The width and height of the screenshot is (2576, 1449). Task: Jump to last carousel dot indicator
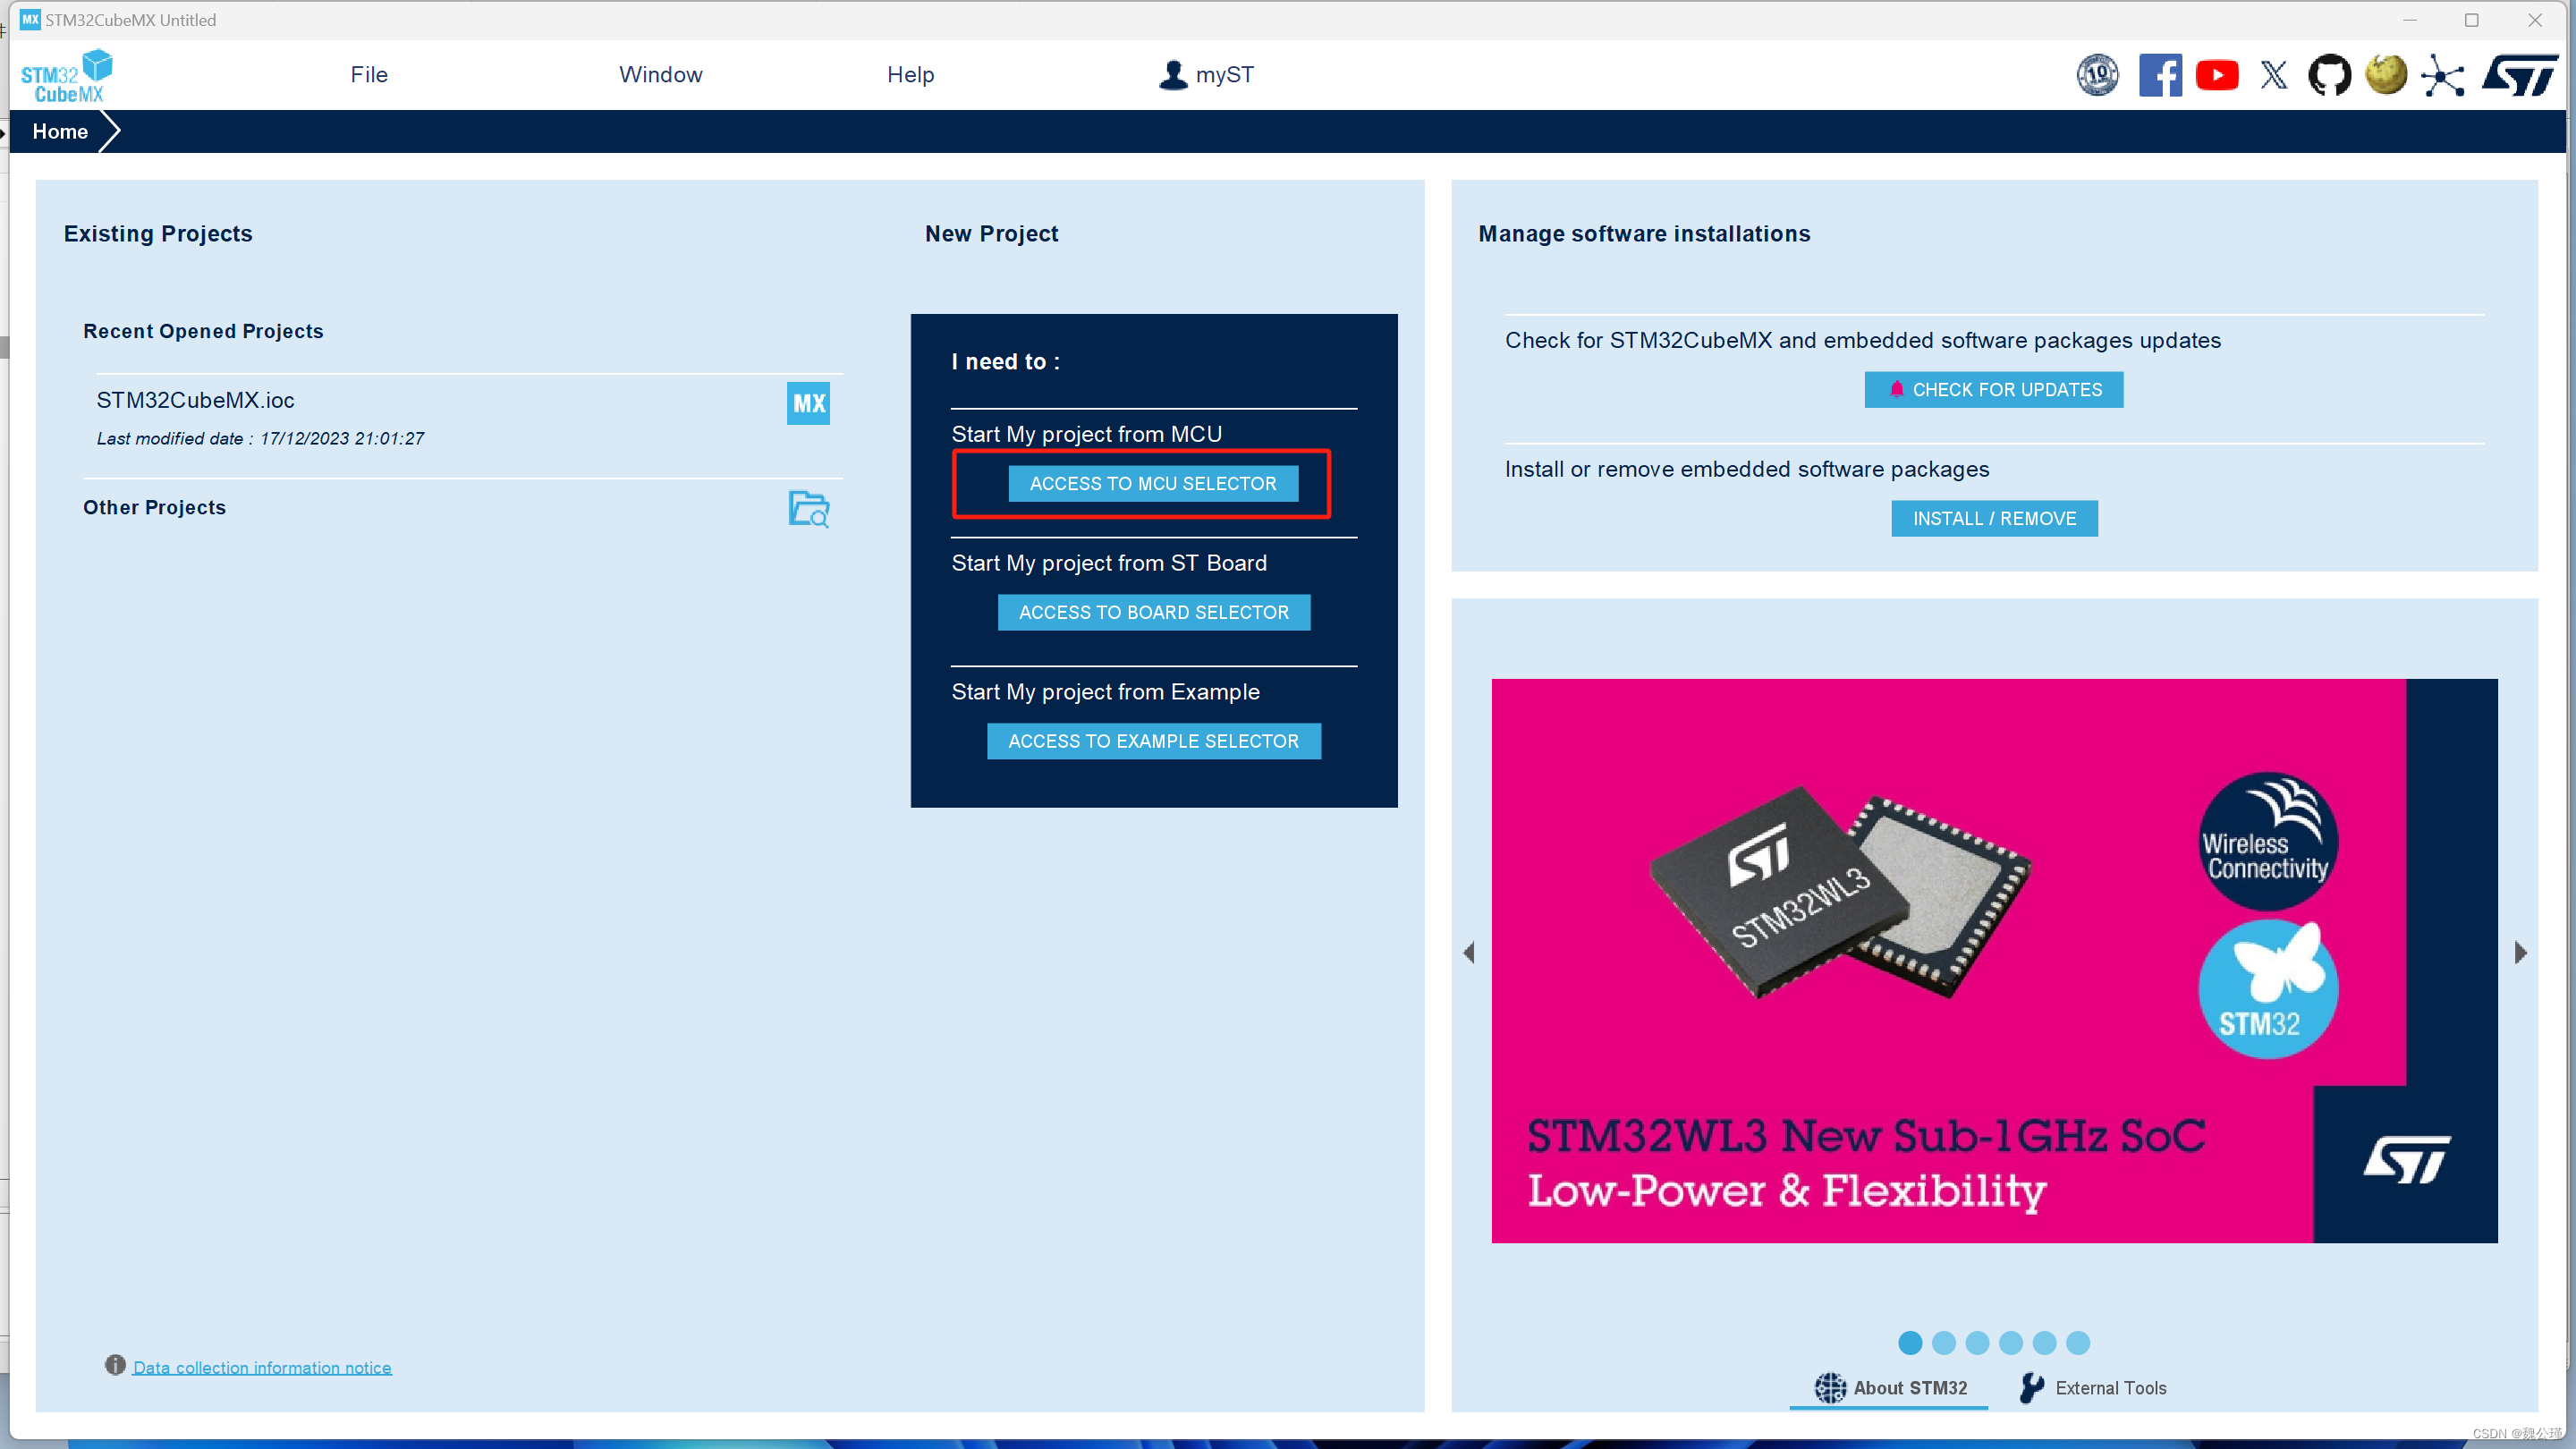(2078, 1342)
